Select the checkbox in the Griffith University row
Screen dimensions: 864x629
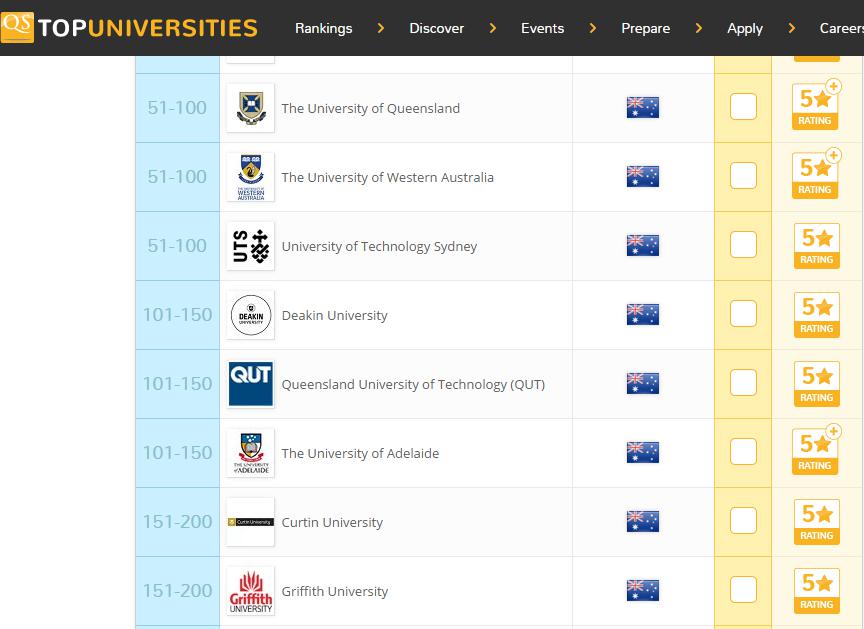tap(743, 590)
